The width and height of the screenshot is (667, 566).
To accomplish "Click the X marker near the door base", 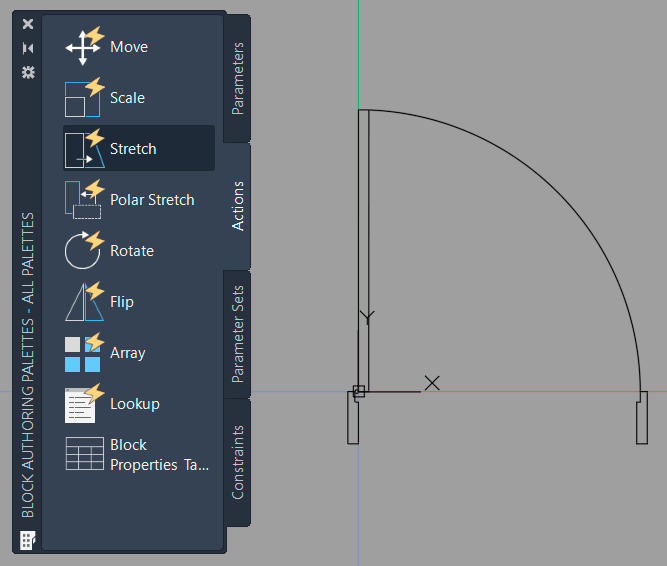I will click(x=432, y=382).
